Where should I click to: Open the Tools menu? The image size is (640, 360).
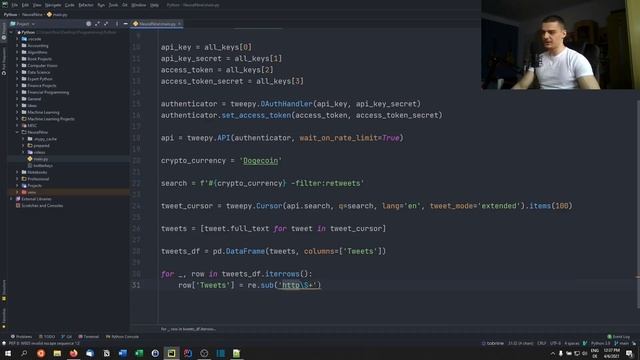click(x=113, y=5)
